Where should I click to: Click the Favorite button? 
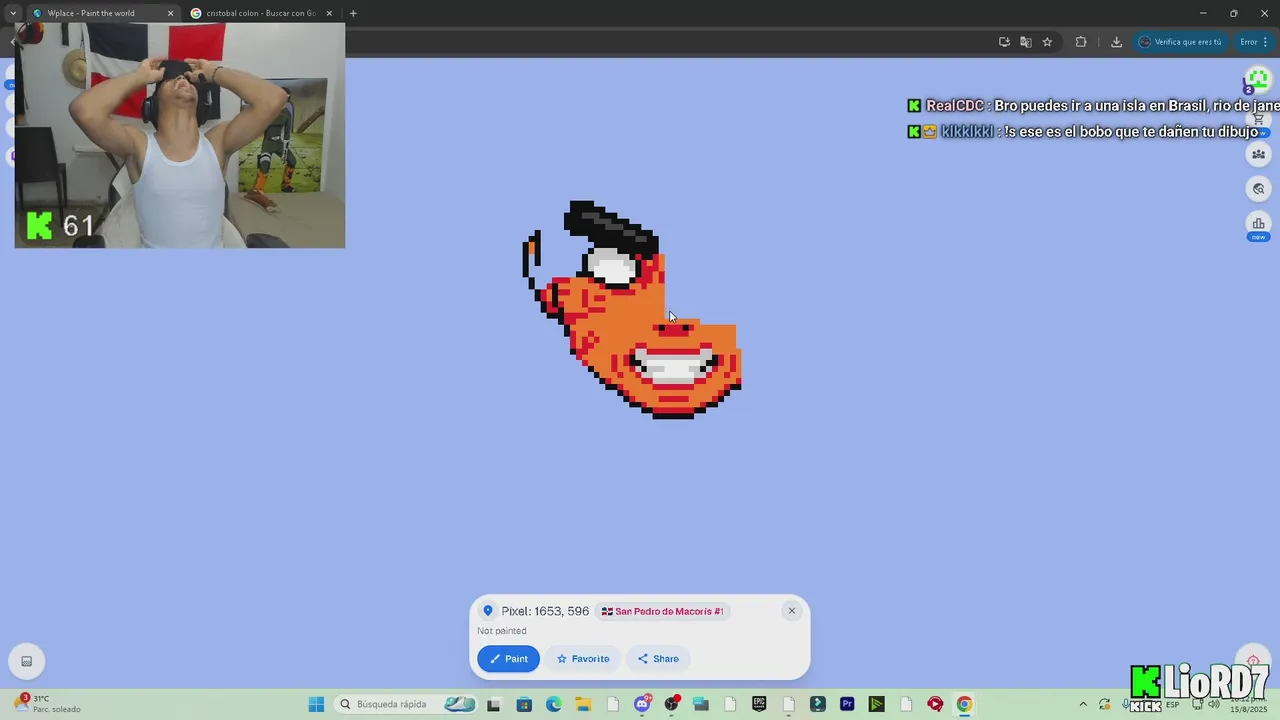click(583, 658)
